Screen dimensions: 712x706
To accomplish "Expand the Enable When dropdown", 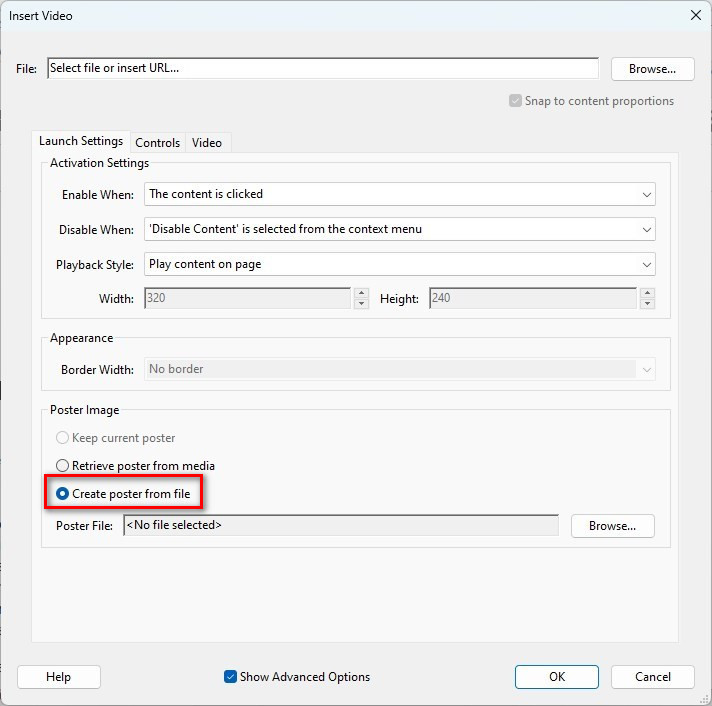I will click(400, 194).
